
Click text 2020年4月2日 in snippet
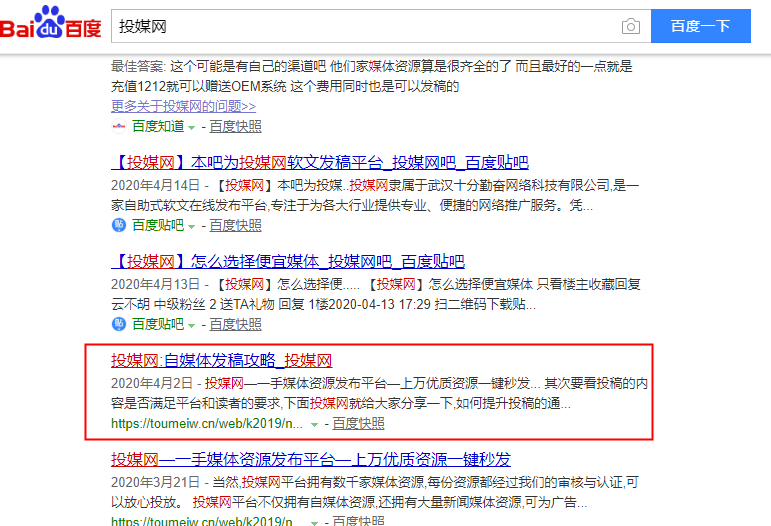[x=152, y=383]
